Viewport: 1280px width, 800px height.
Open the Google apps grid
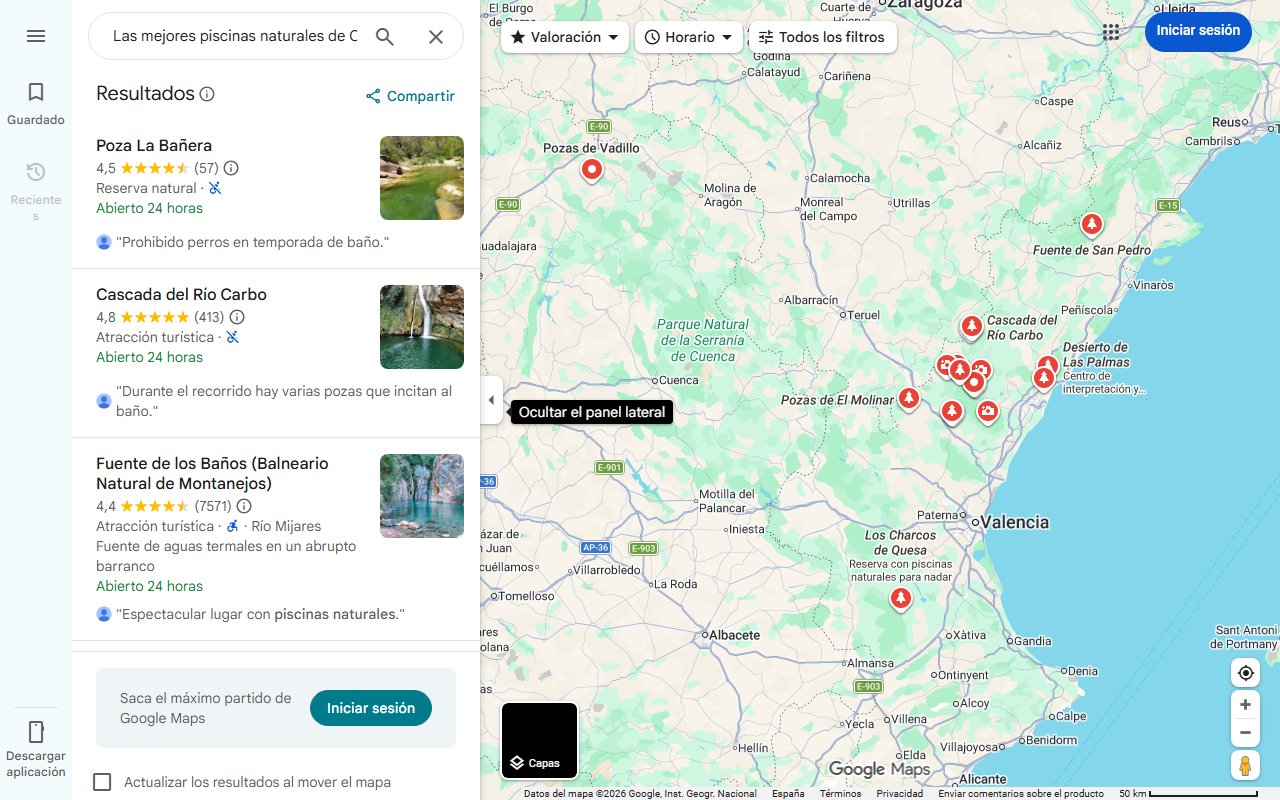[1111, 31]
